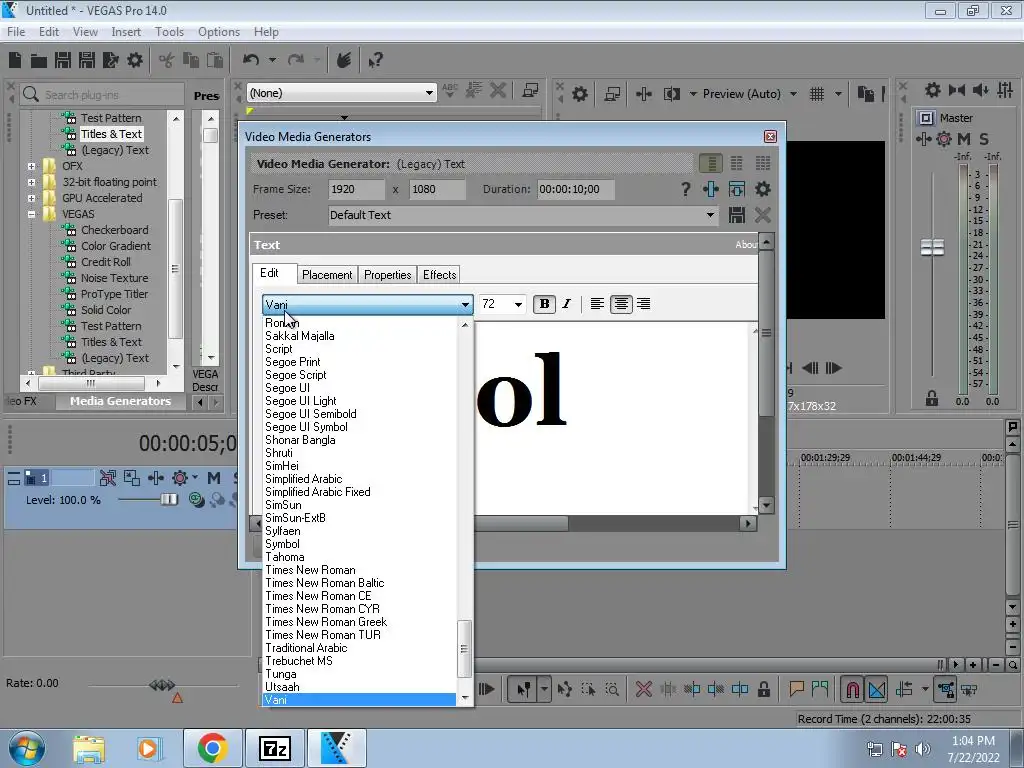This screenshot has height=768, width=1024.
Task: Align text left
Action: [597, 304]
